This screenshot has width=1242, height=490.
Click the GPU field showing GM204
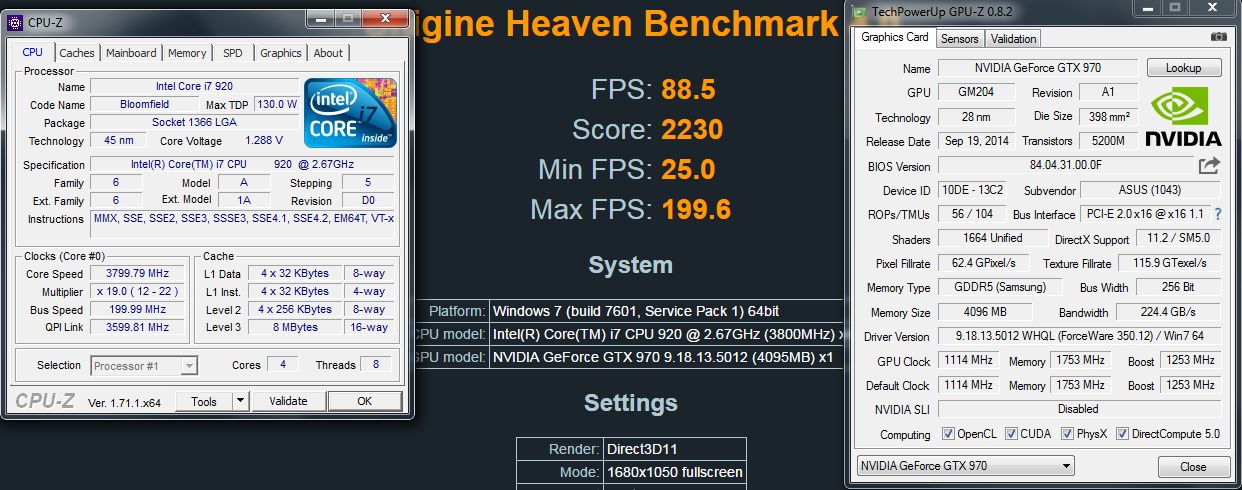click(976, 92)
